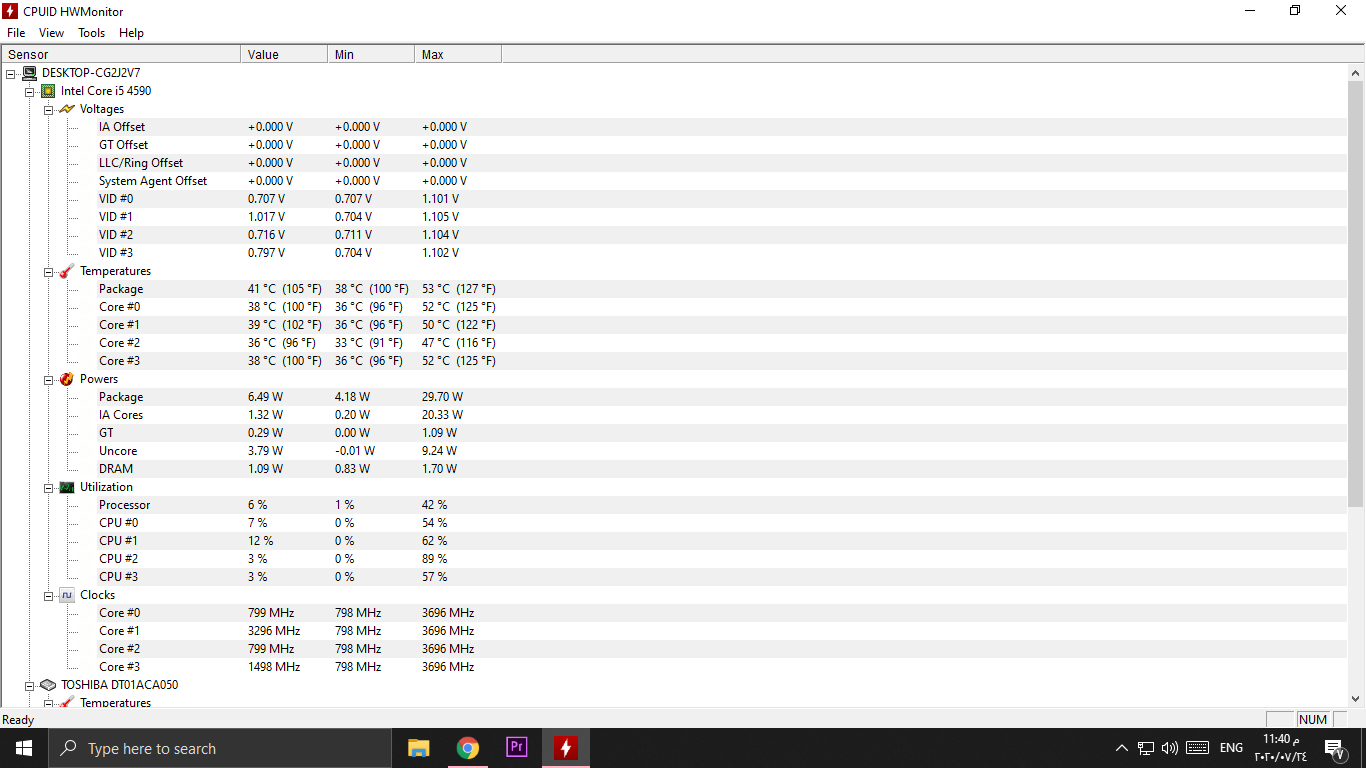Image resolution: width=1366 pixels, height=768 pixels.
Task: Collapse the Powers section
Action: click(x=48, y=379)
